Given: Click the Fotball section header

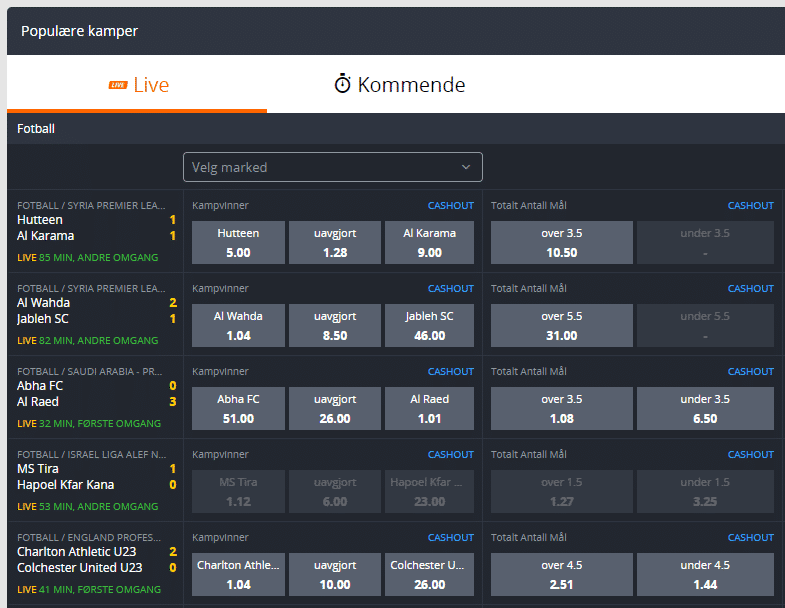Looking at the screenshot, I should point(36,129).
